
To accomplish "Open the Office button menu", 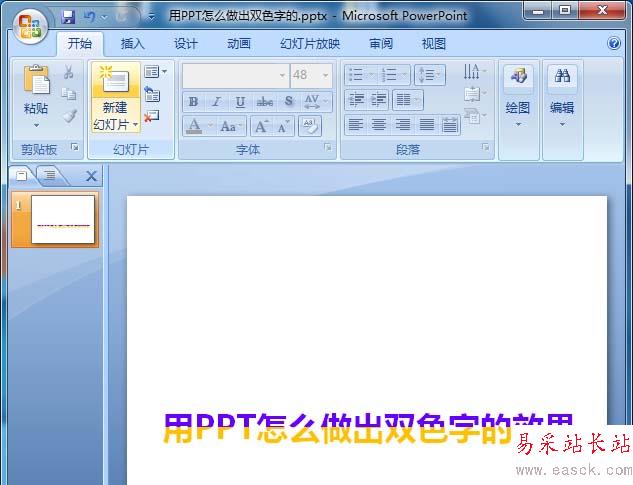I will tap(29, 26).
